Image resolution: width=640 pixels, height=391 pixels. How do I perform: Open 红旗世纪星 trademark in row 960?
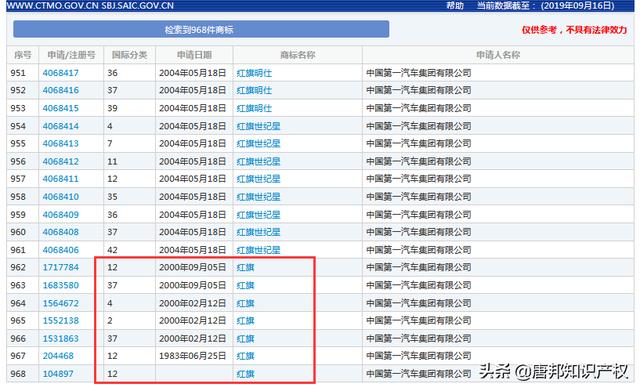[x=258, y=232]
